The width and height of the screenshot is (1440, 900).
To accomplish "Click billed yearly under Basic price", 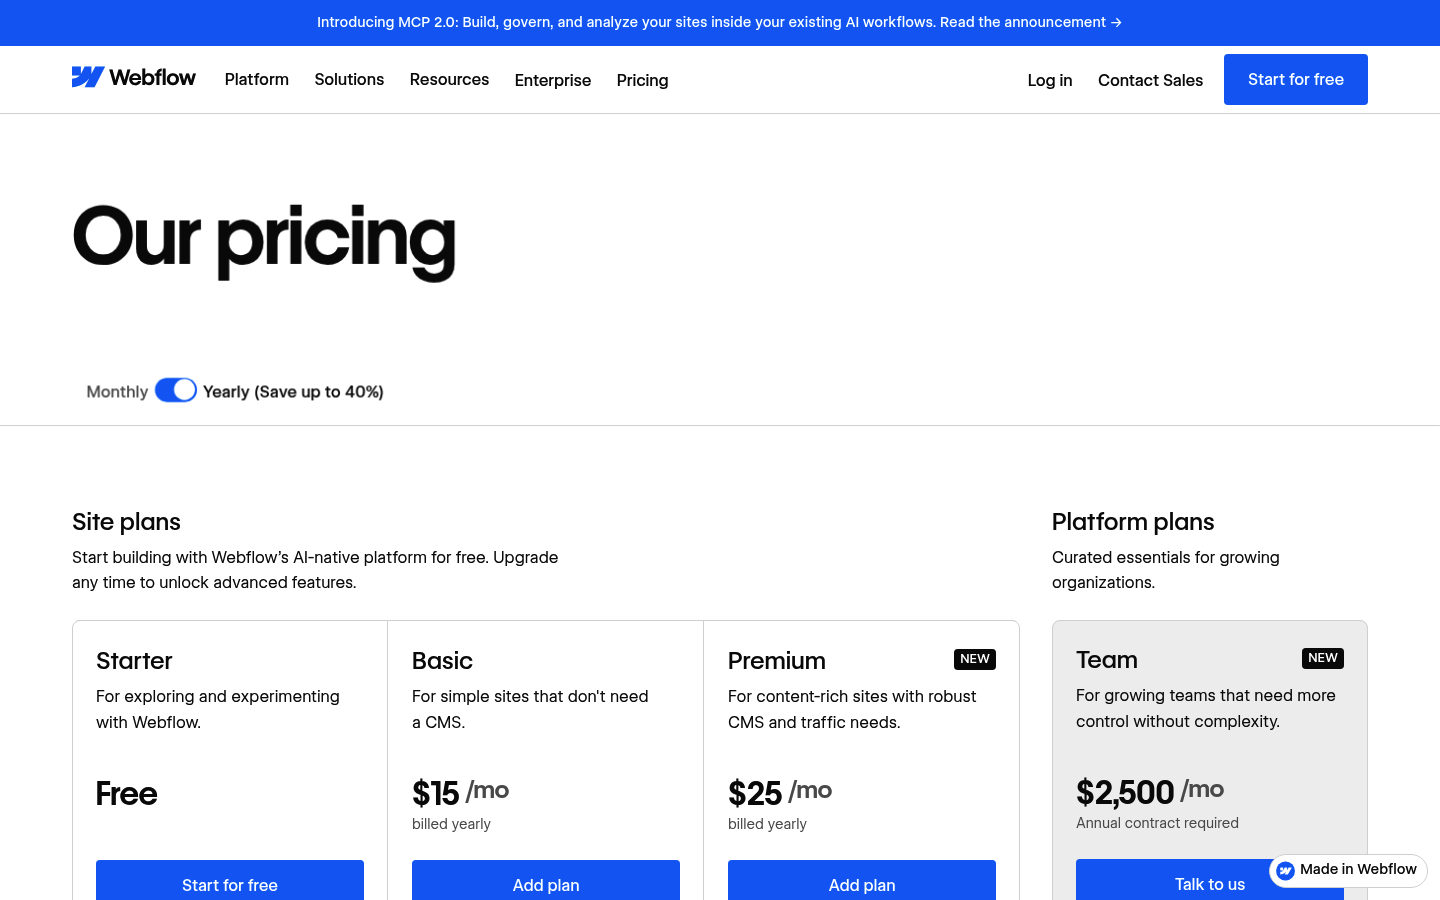I will (451, 824).
